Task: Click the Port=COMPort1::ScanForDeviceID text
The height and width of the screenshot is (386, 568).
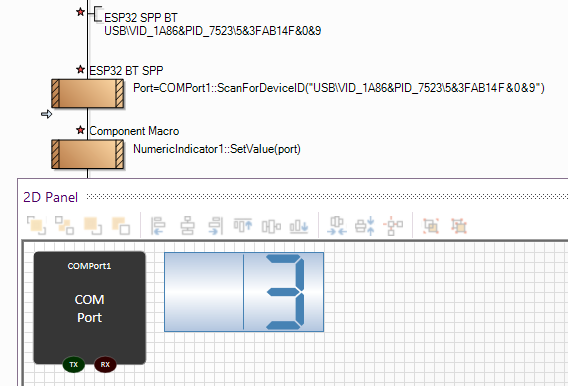Action: point(339,88)
